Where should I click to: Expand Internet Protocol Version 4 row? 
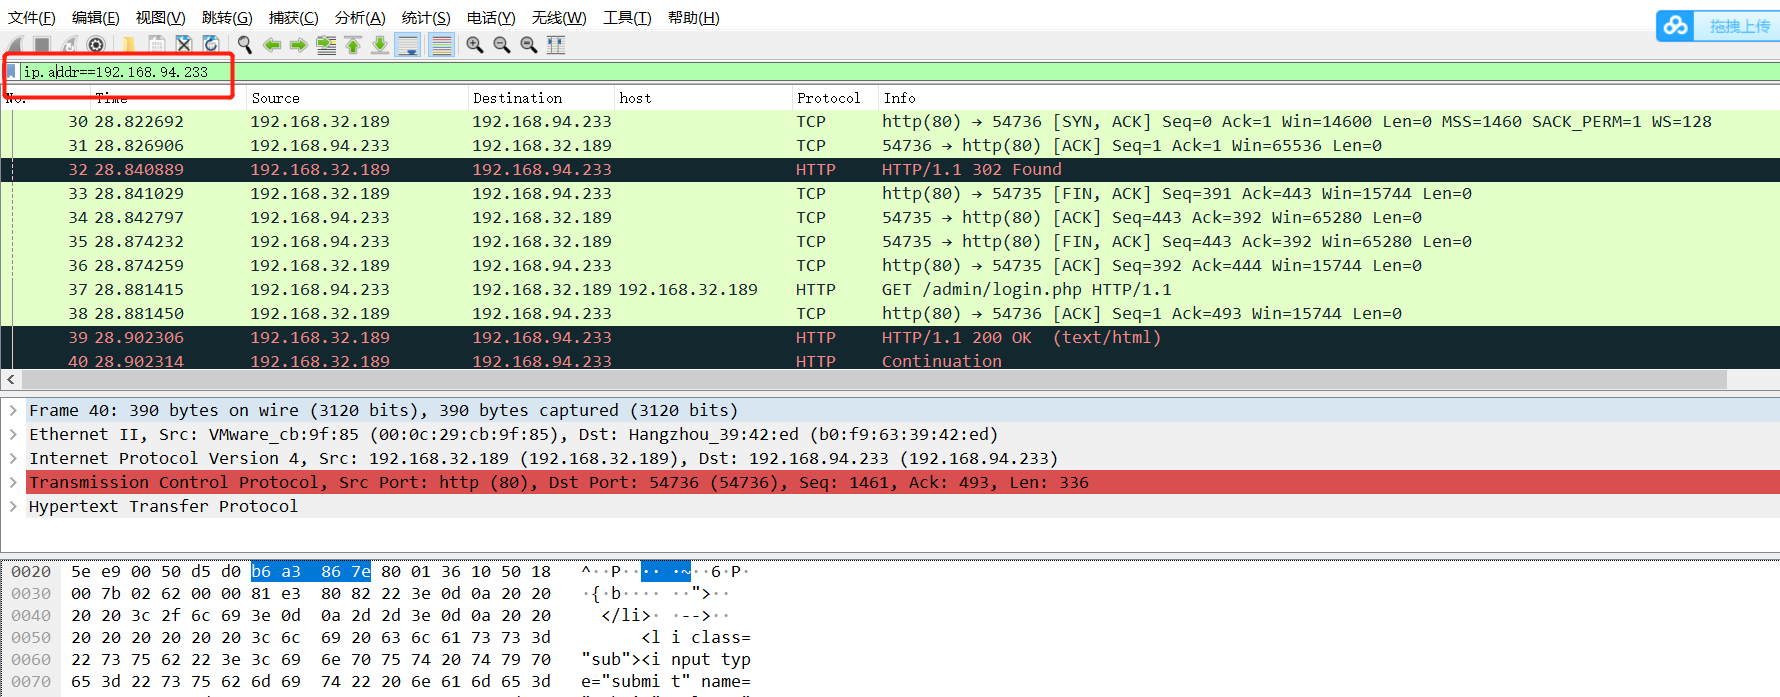pos(13,459)
